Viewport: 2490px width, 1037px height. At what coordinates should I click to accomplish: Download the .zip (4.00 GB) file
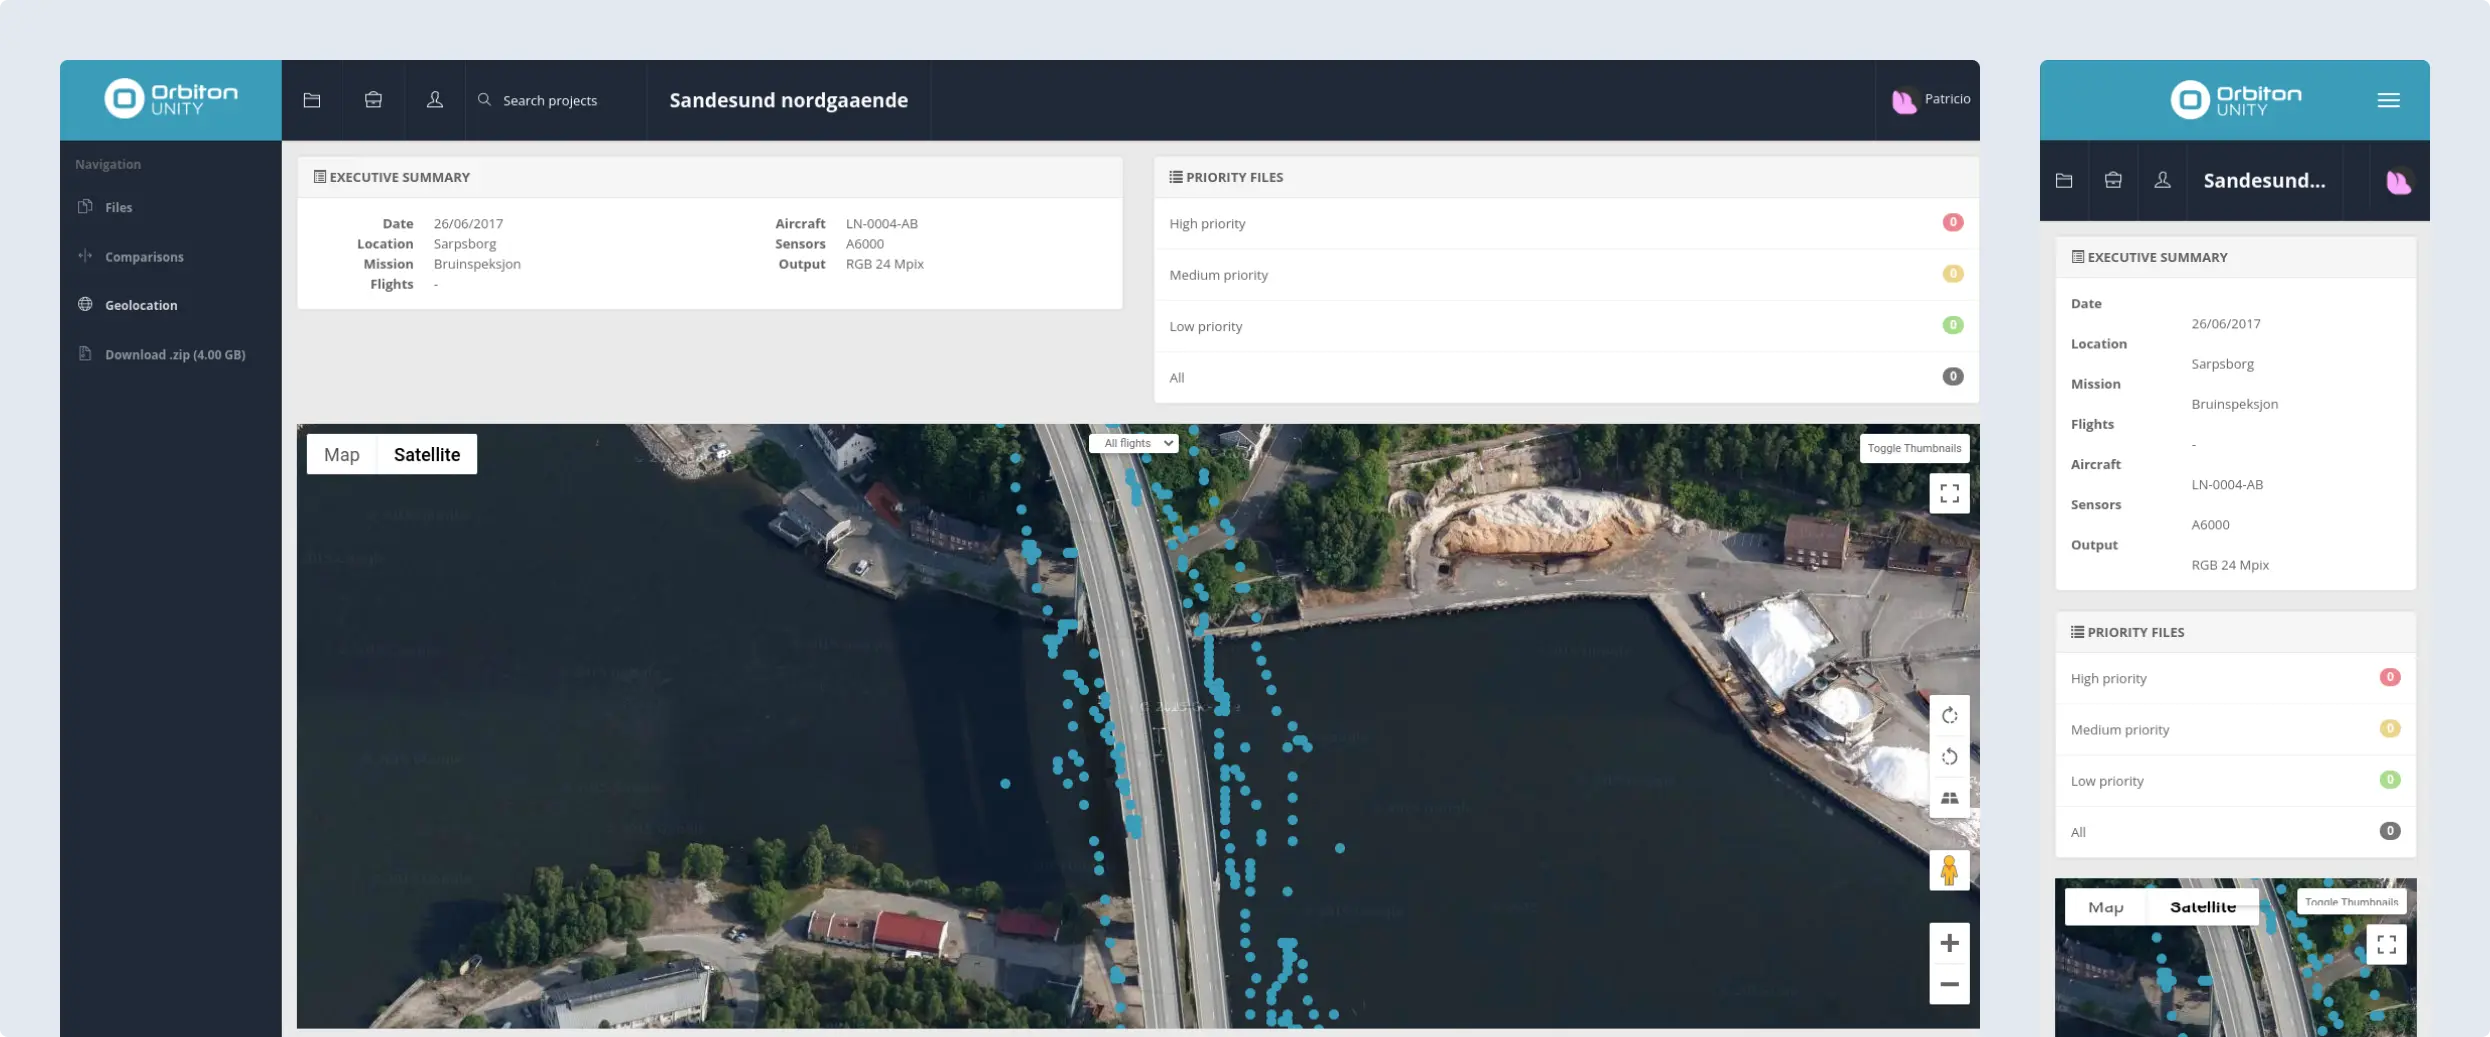click(175, 355)
